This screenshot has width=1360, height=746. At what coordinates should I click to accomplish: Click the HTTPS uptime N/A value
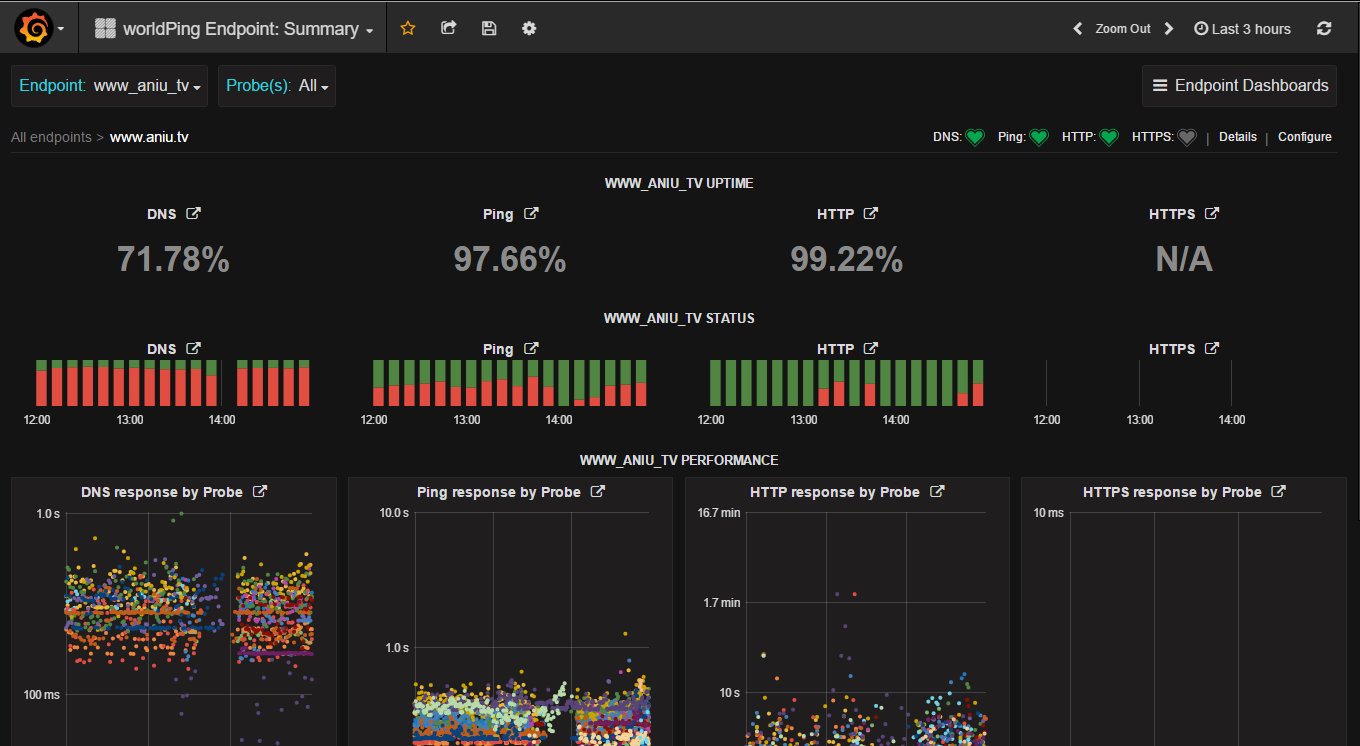coord(1184,259)
